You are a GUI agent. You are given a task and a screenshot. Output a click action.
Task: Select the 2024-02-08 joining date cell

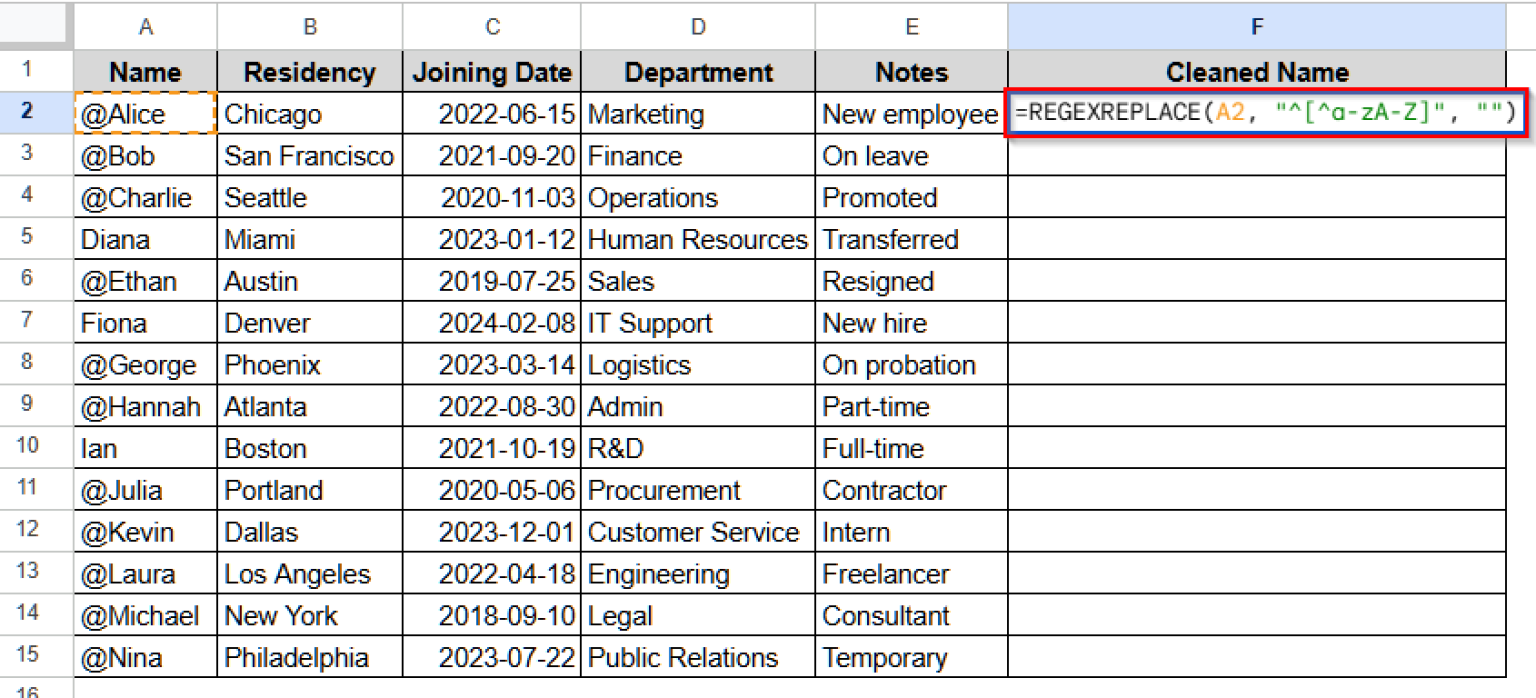[x=493, y=324]
